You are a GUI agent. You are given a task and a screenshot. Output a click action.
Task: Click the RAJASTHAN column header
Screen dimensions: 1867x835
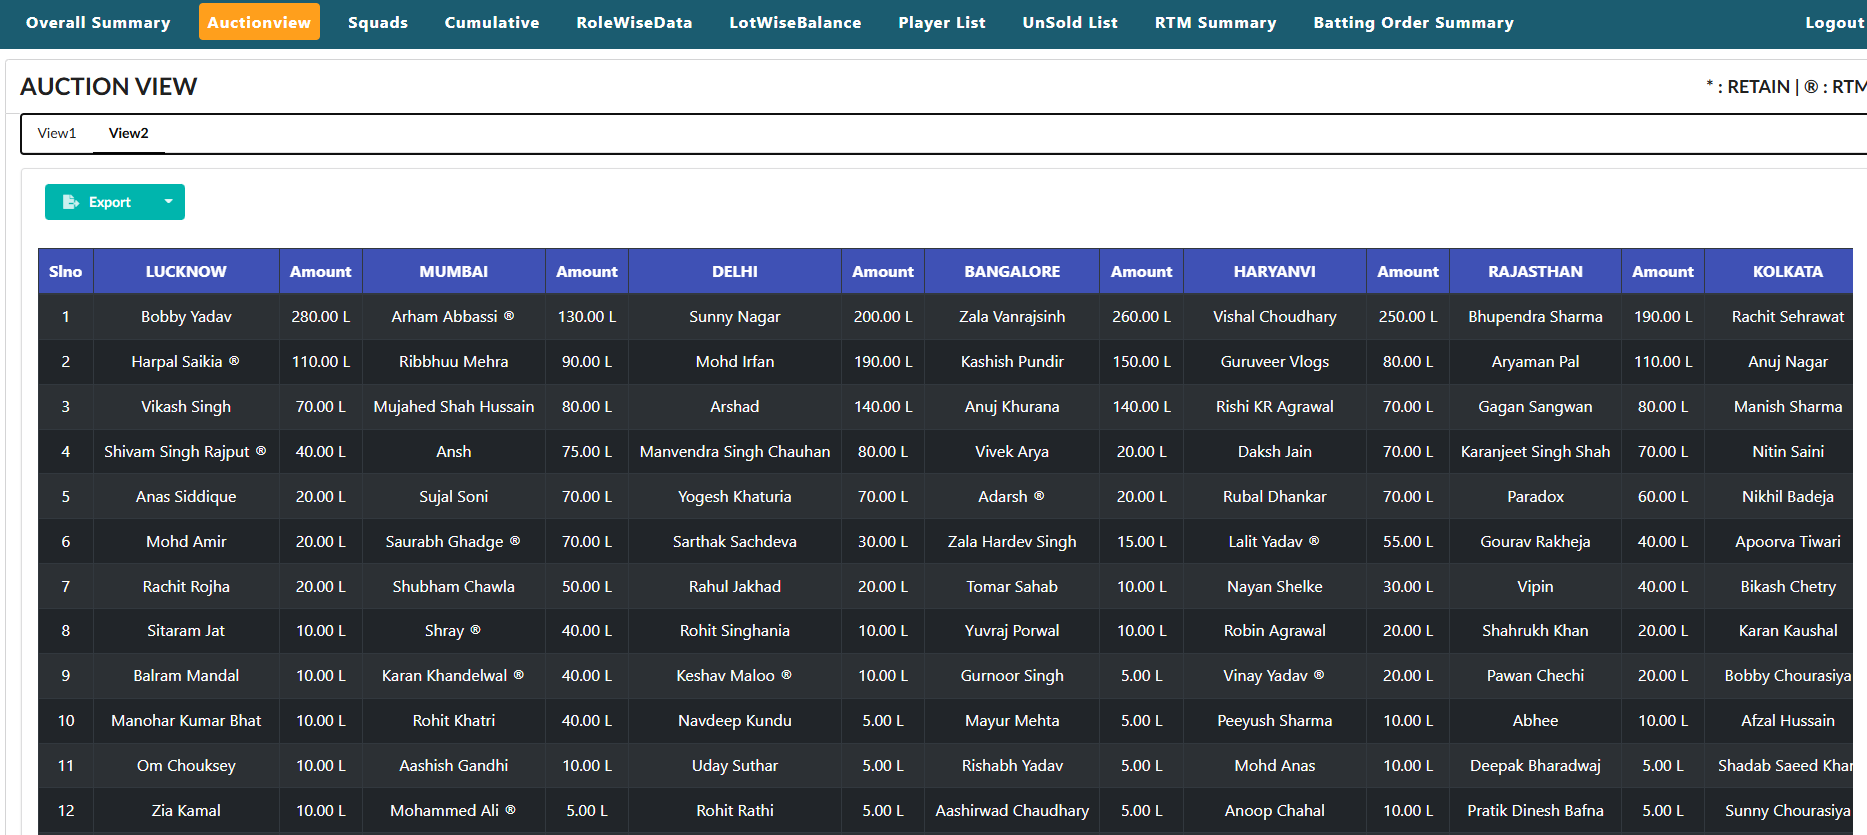(x=1535, y=271)
